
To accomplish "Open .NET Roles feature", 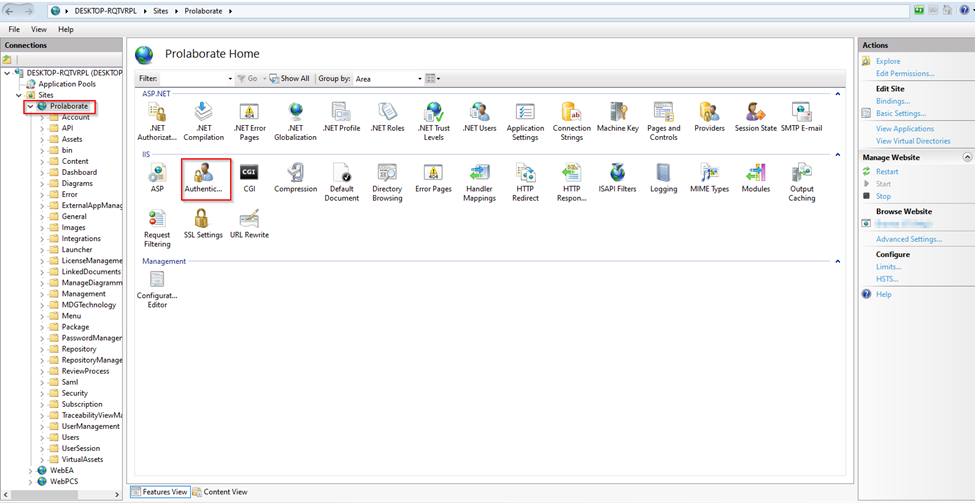I will pyautogui.click(x=387, y=118).
